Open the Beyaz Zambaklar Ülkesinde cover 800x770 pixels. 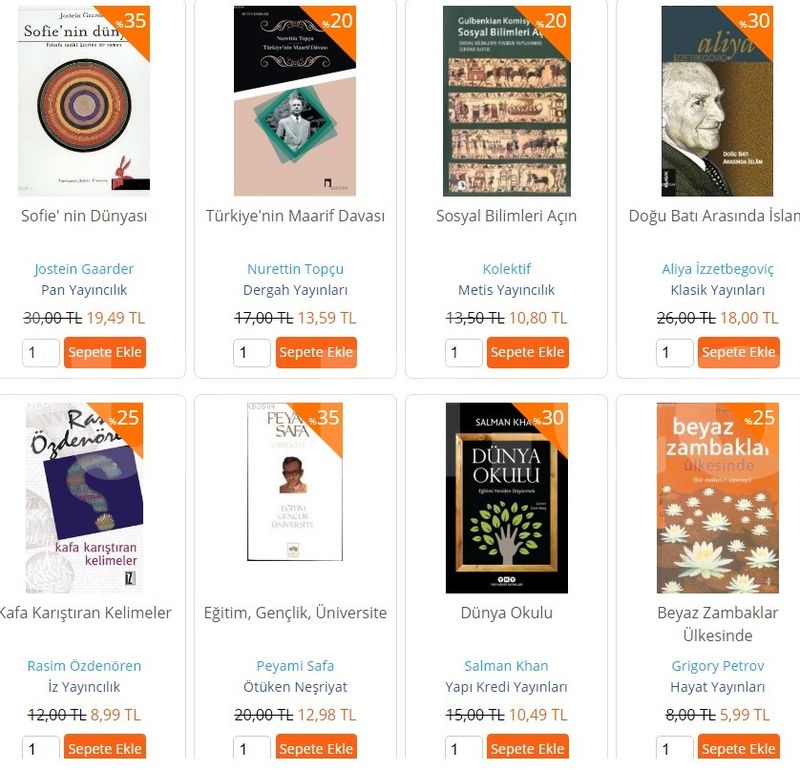(x=717, y=498)
